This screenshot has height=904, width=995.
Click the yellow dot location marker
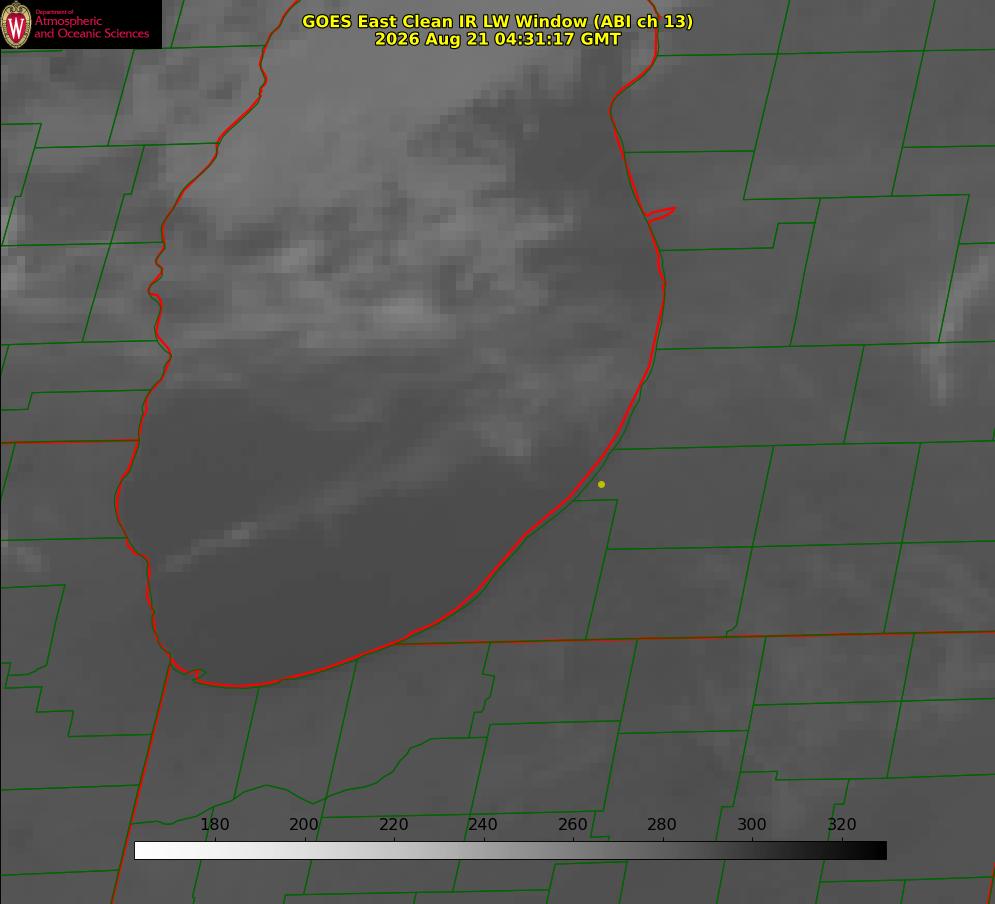(601, 484)
